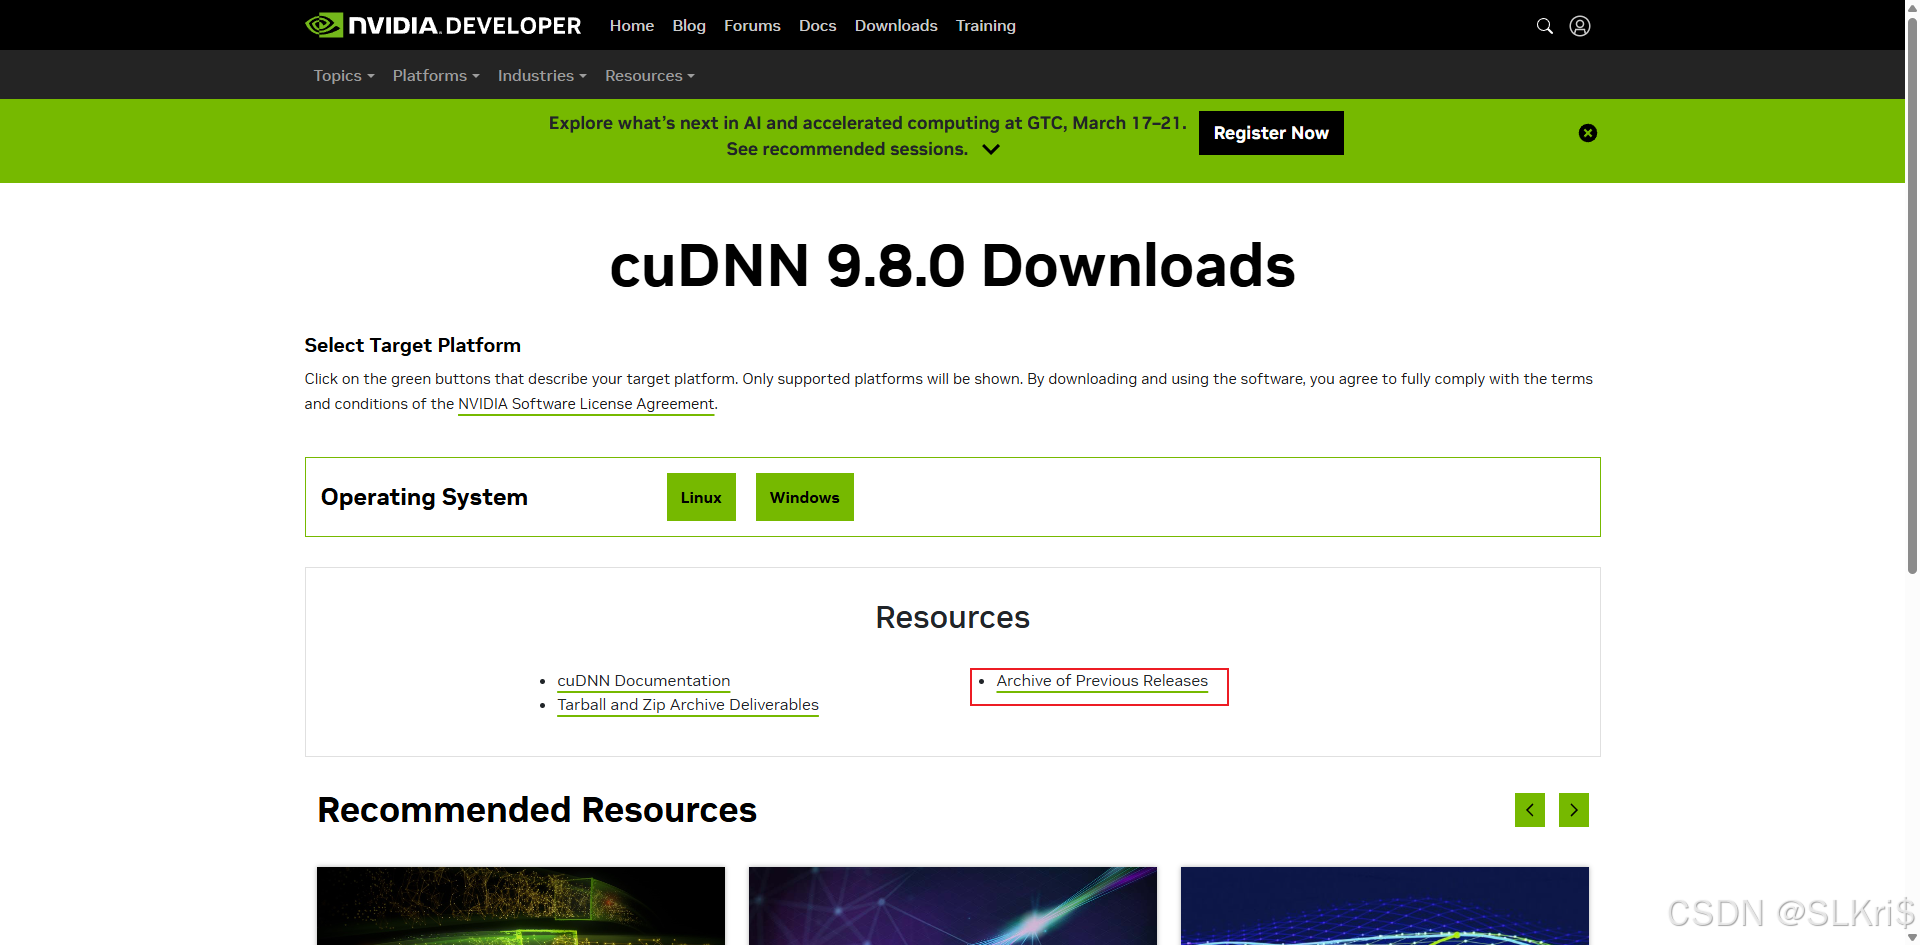This screenshot has width=1920, height=945.
Task: Expand recommended sessions chevron in banner
Action: [x=991, y=149]
